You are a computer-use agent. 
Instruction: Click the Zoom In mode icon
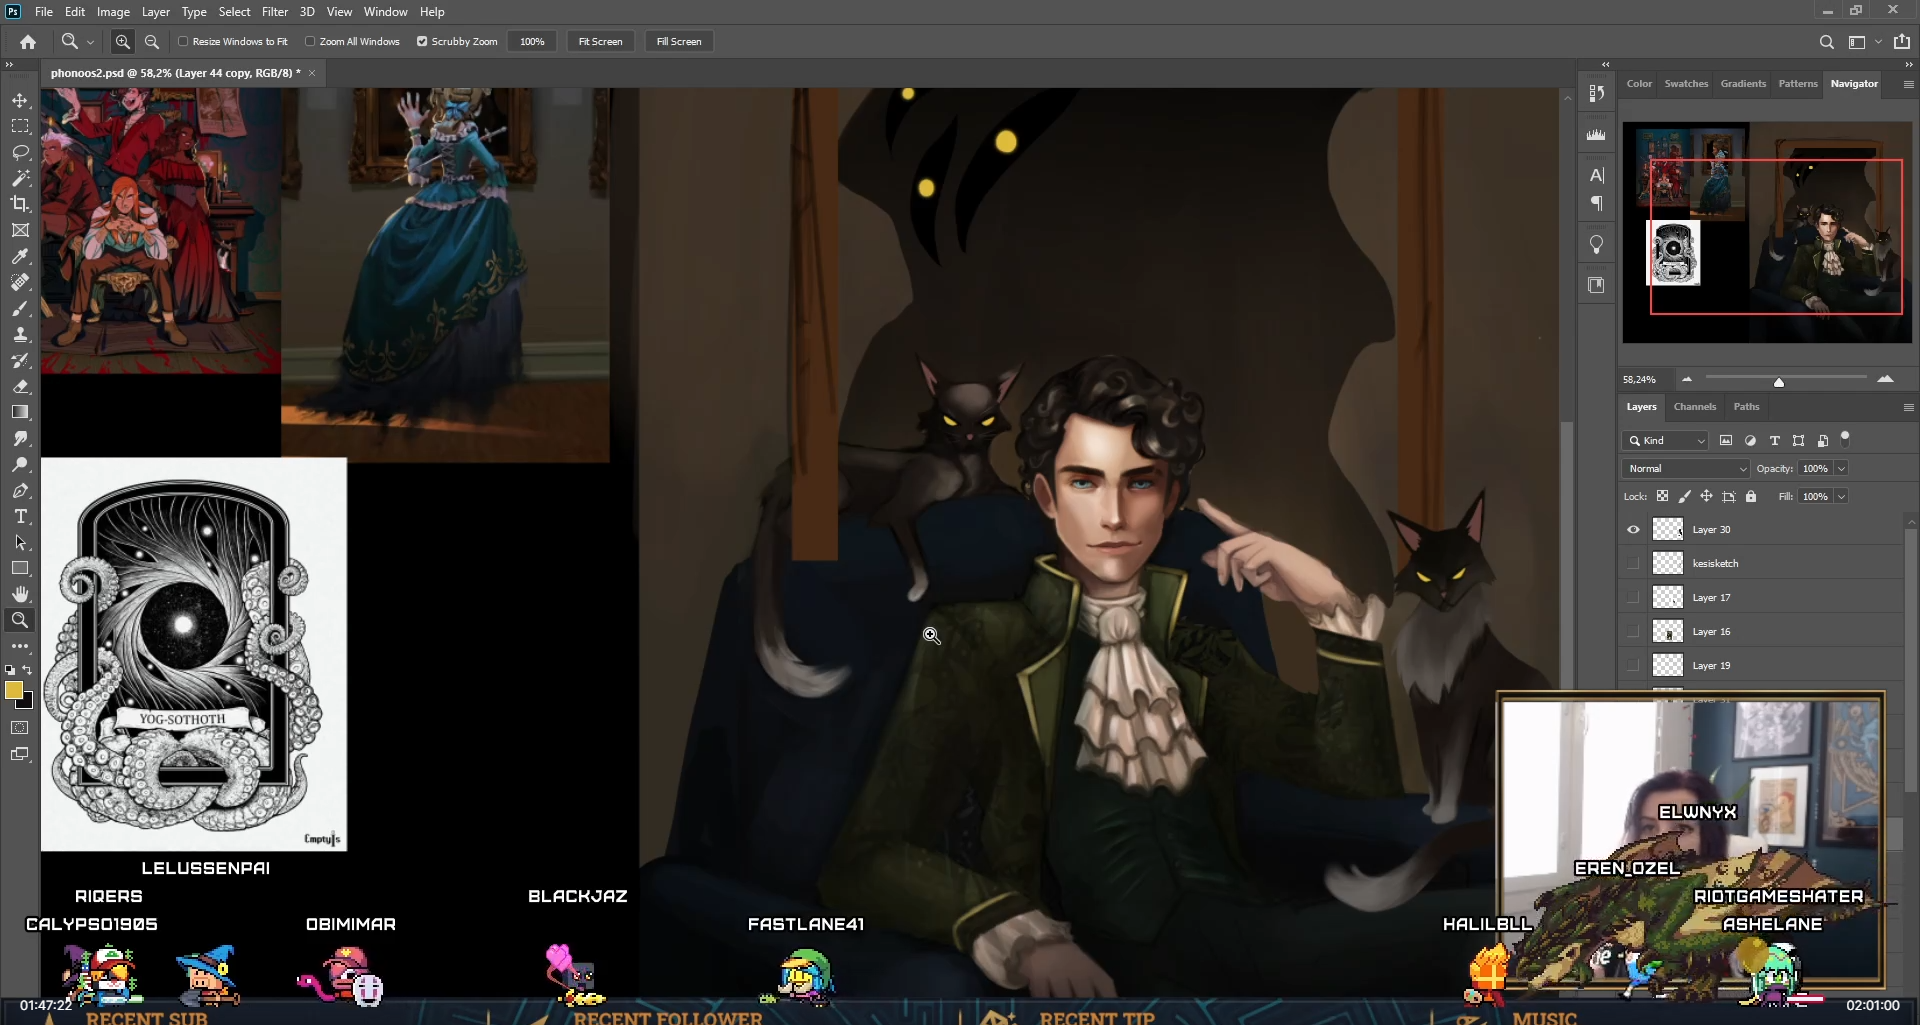[x=122, y=41]
